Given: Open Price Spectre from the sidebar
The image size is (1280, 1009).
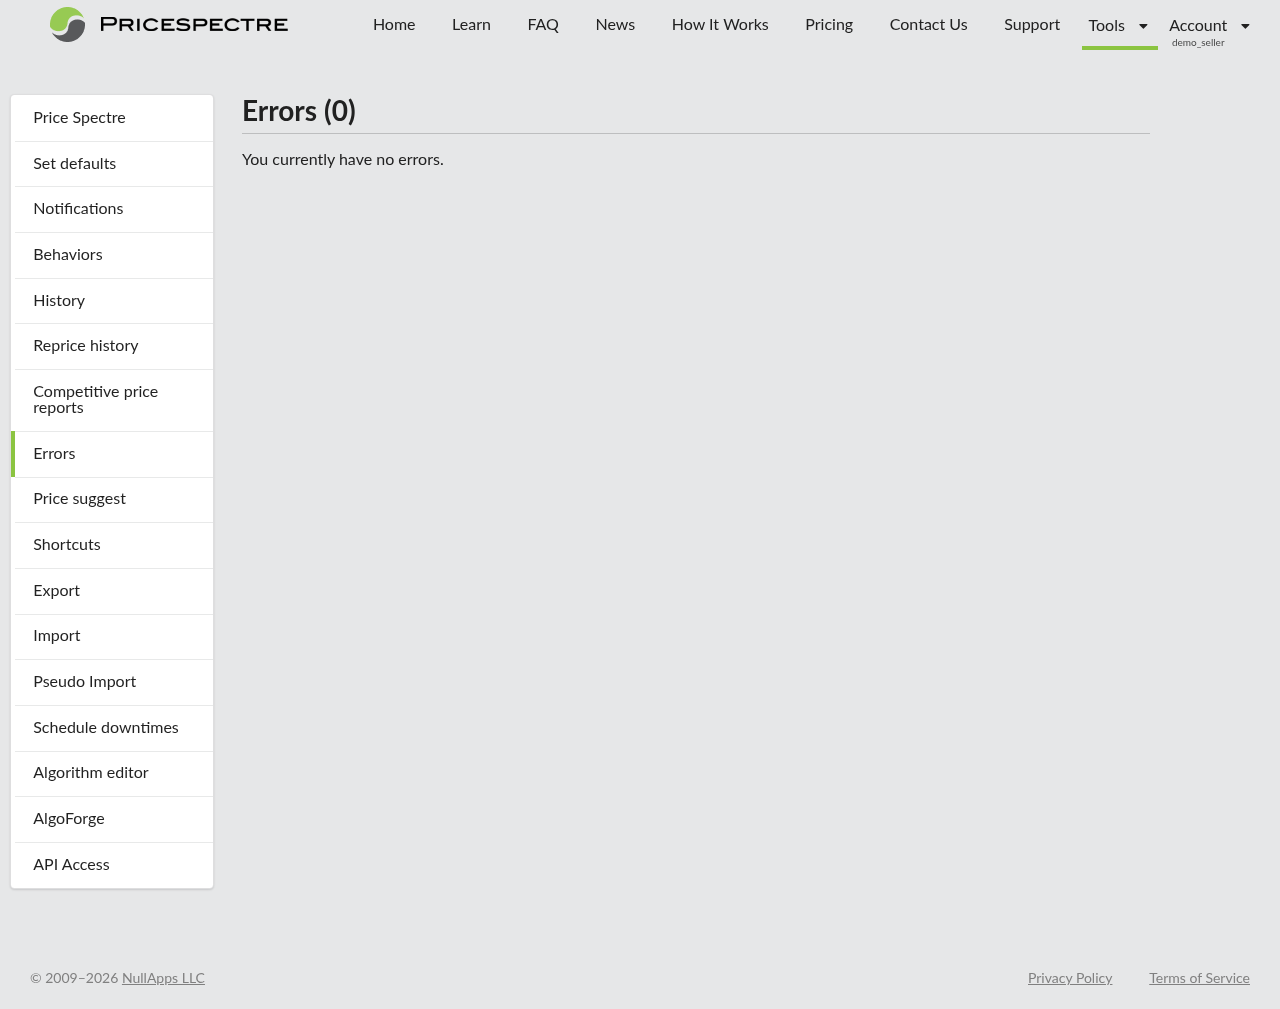Looking at the screenshot, I should coord(79,117).
